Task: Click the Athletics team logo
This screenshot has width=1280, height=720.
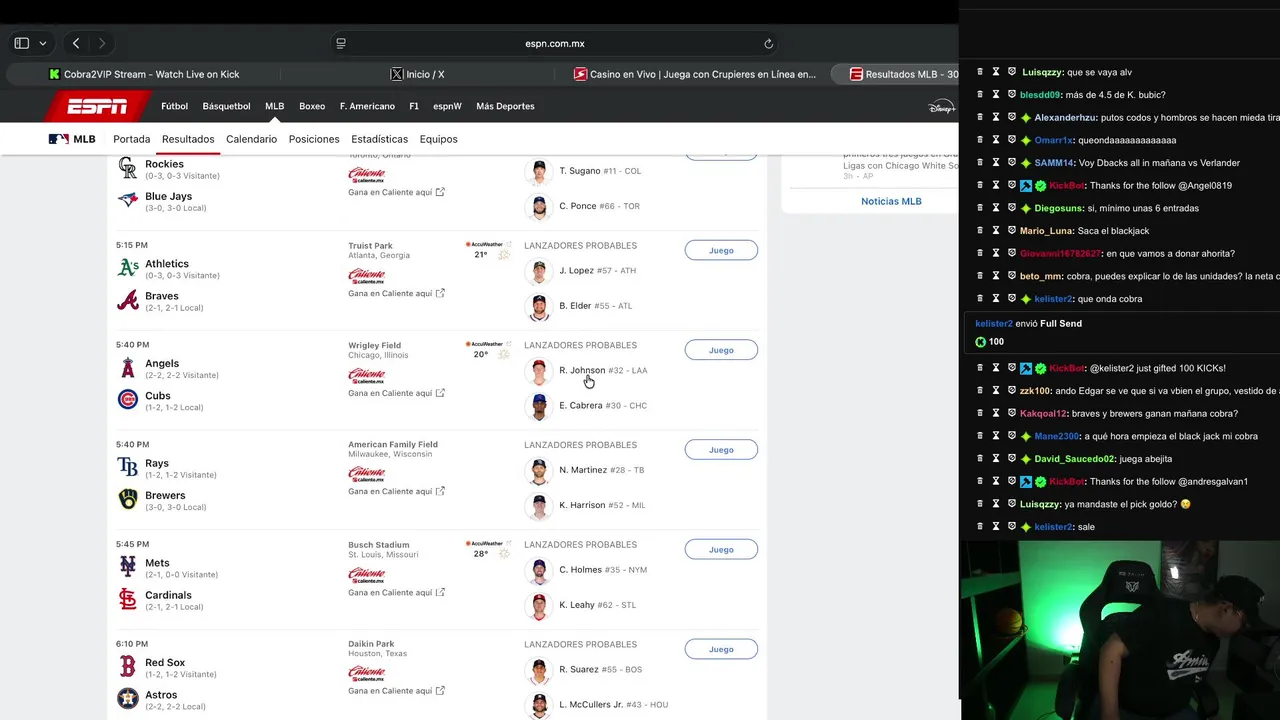Action: pos(128,268)
